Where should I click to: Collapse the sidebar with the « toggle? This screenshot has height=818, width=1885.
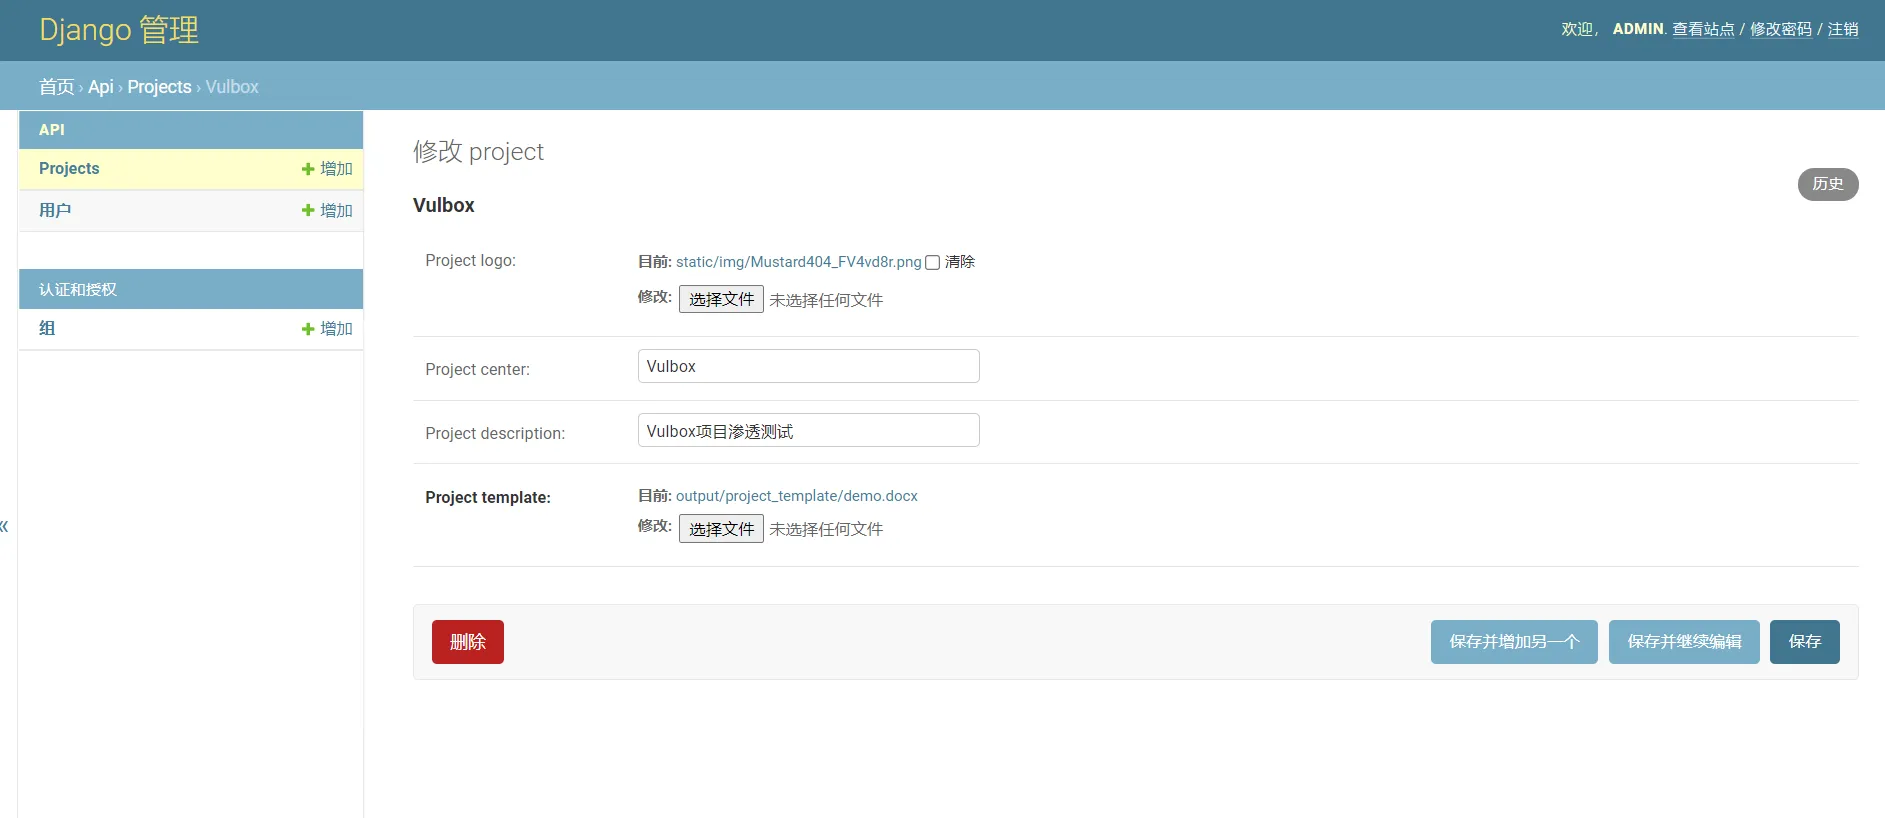coord(5,526)
